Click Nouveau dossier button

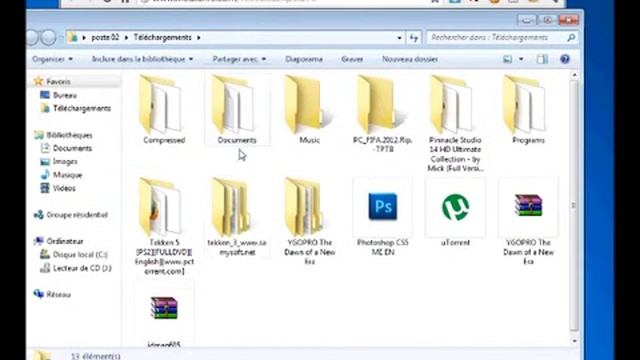click(410, 59)
